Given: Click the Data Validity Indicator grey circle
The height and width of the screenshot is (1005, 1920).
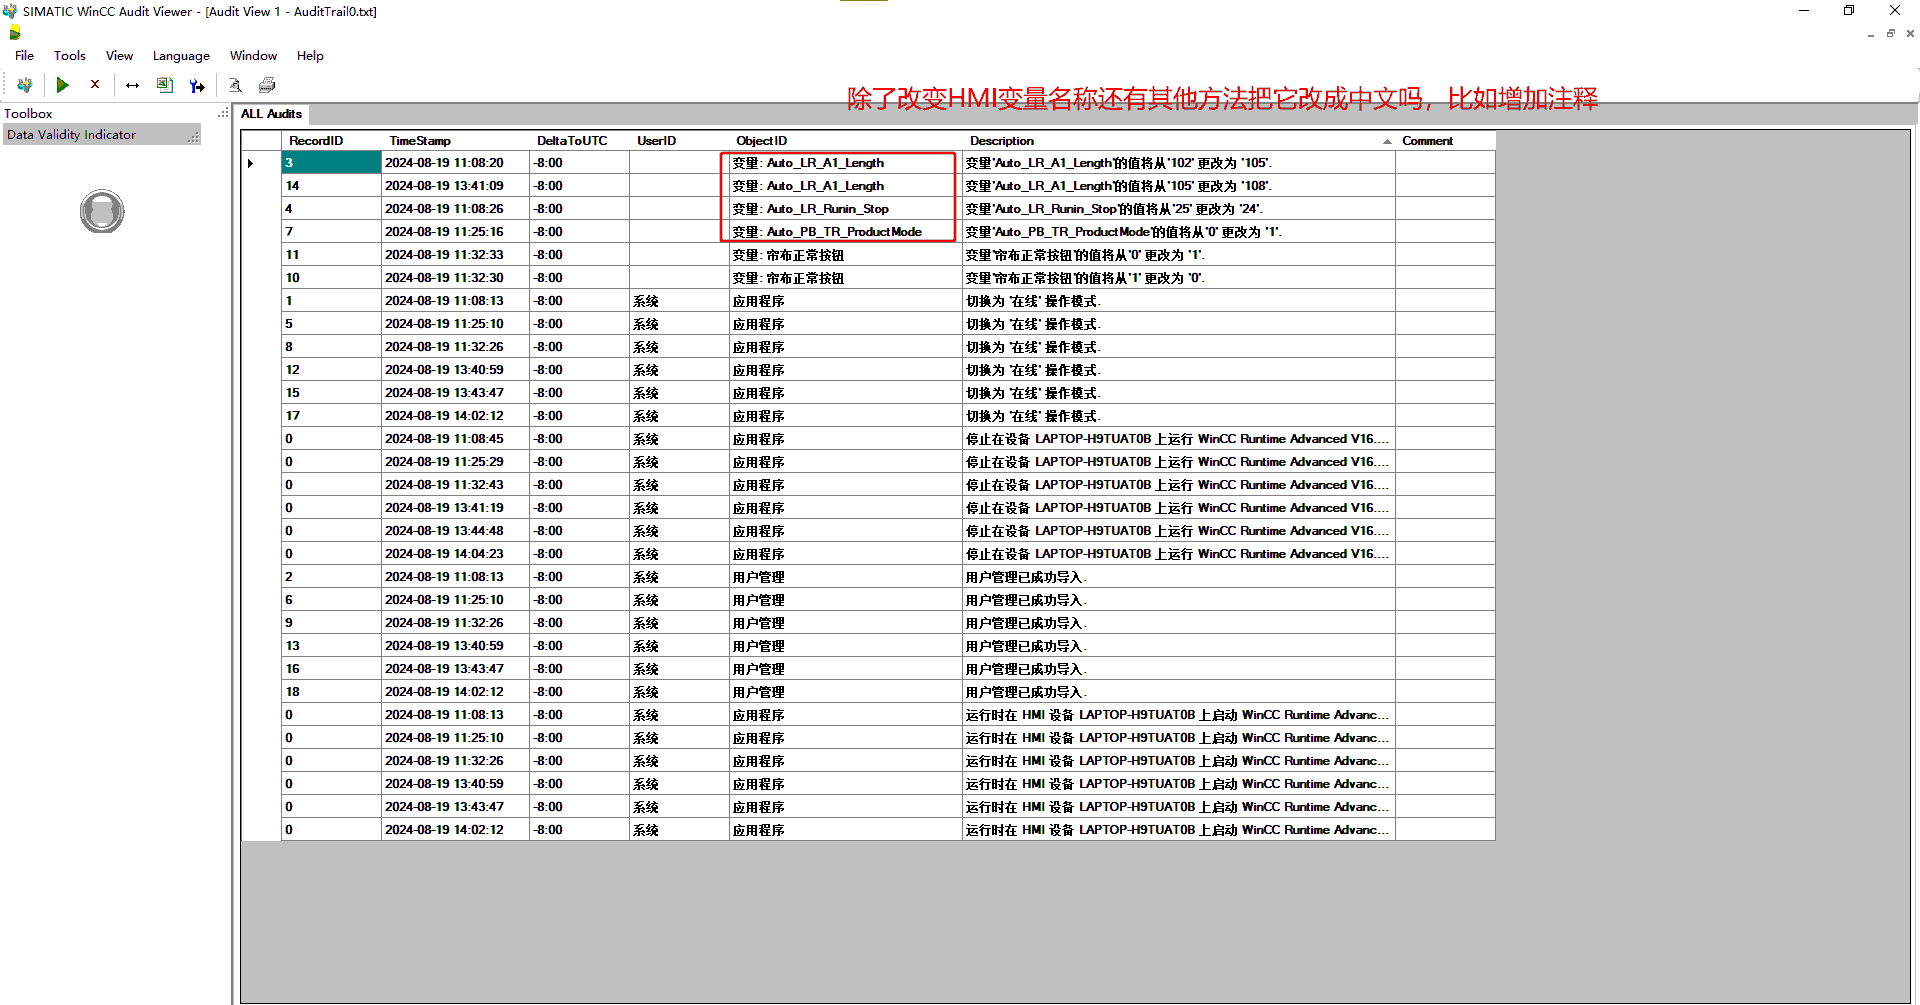Looking at the screenshot, I should (102, 211).
